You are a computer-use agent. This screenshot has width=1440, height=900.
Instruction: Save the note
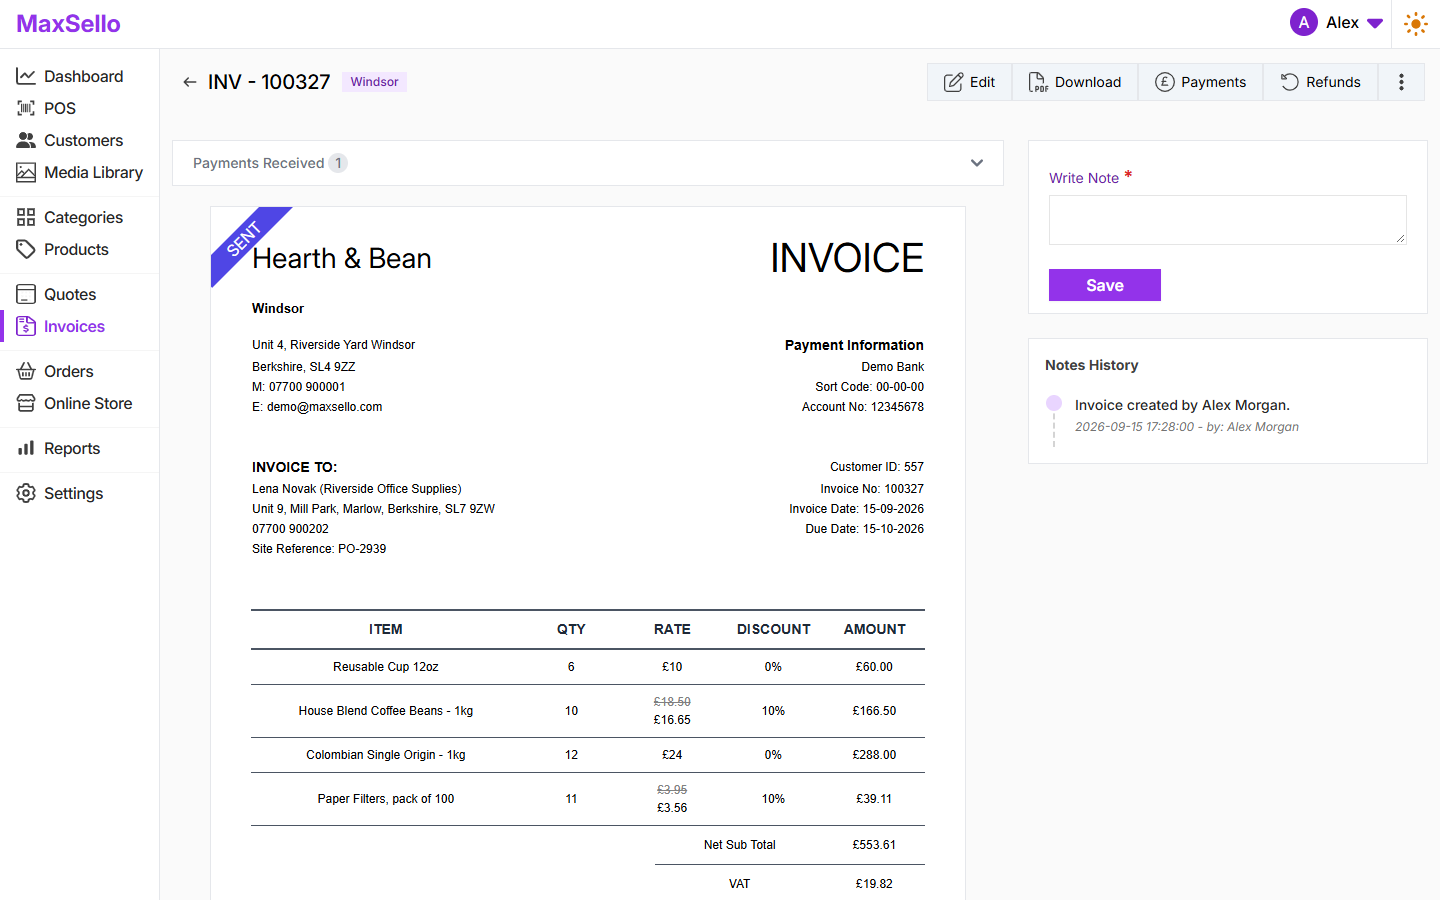click(x=1105, y=285)
